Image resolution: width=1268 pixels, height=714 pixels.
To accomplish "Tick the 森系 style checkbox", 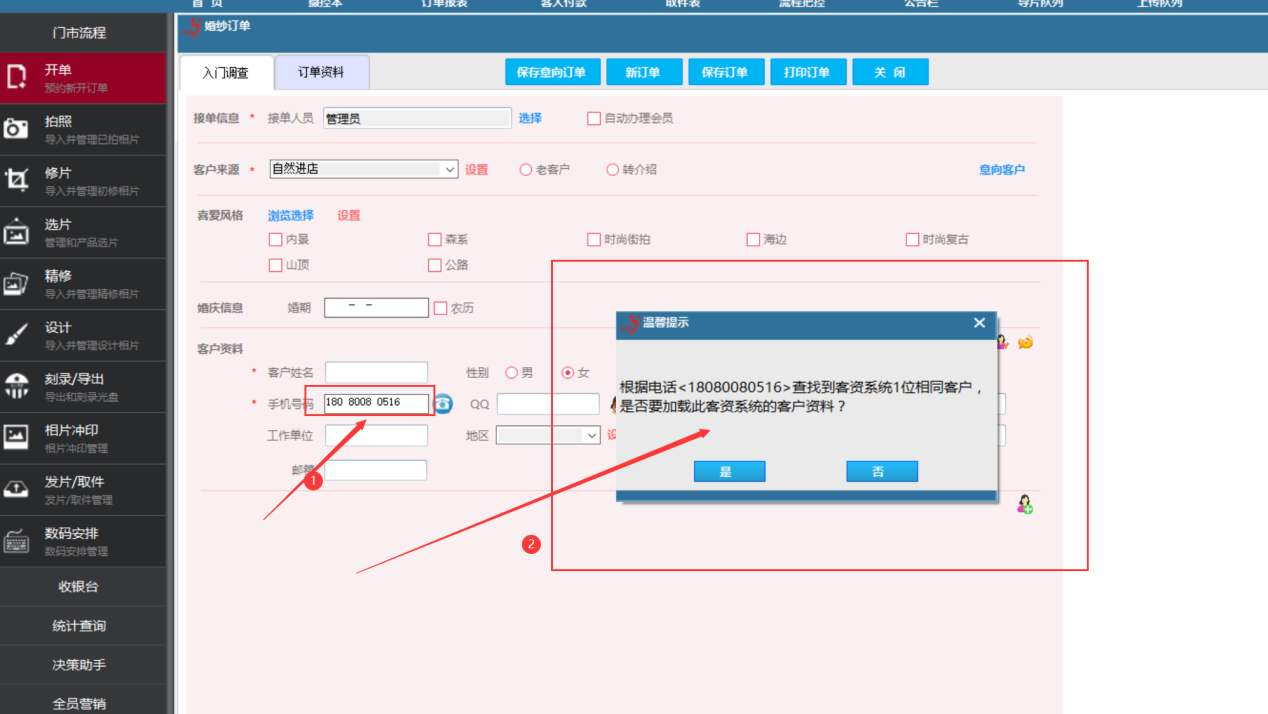I will click(x=434, y=240).
